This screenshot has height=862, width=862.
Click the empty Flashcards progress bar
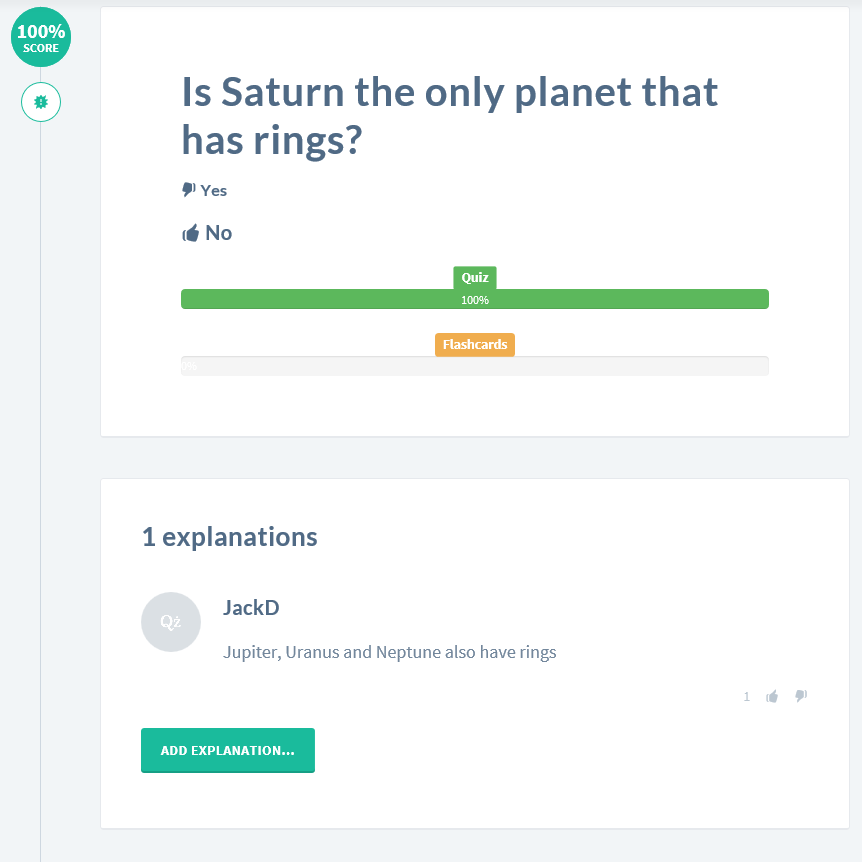pyautogui.click(x=475, y=366)
